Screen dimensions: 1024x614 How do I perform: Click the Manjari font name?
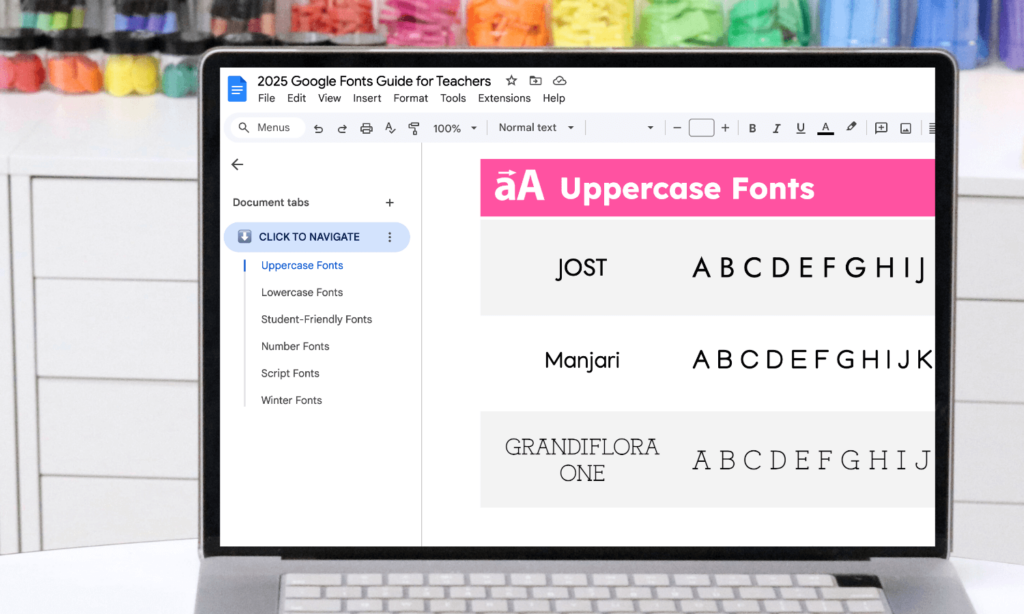(x=582, y=360)
